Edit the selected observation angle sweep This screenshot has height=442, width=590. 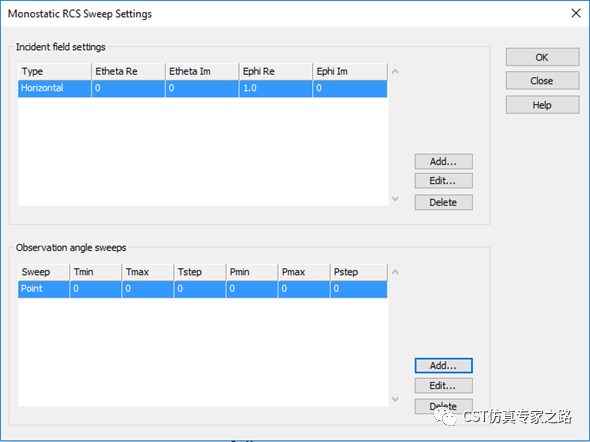click(x=444, y=386)
